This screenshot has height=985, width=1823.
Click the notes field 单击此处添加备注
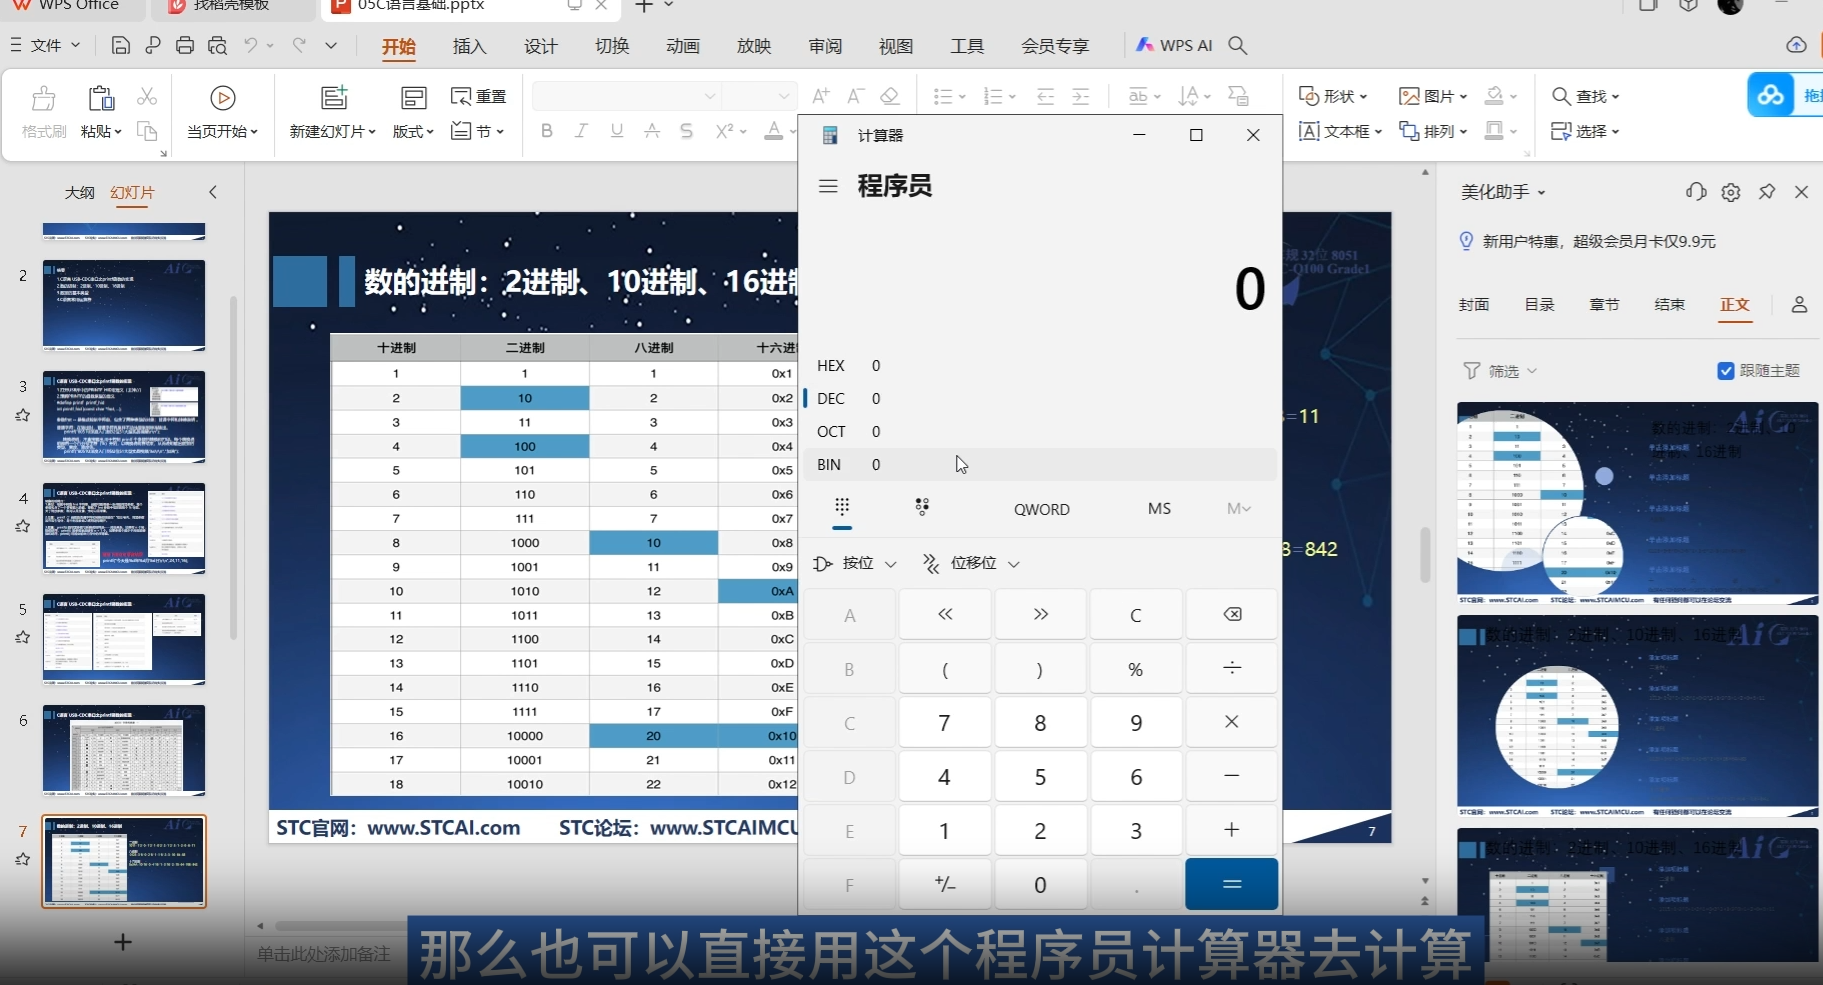pos(323,954)
